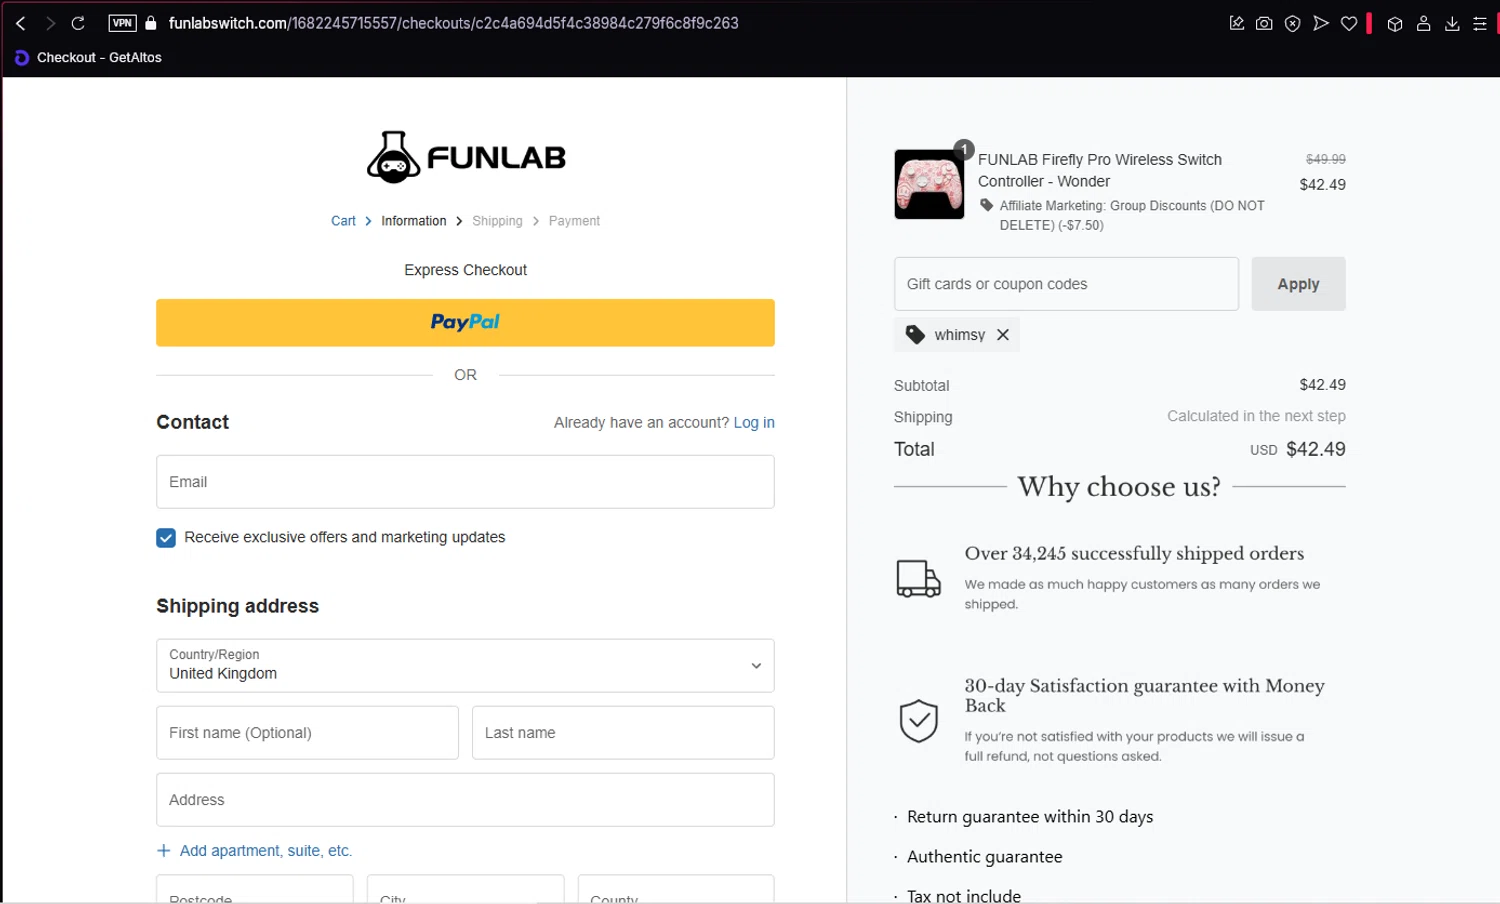
Task: Uncheck Receive exclusive offers and marketing updates
Action: click(x=166, y=538)
